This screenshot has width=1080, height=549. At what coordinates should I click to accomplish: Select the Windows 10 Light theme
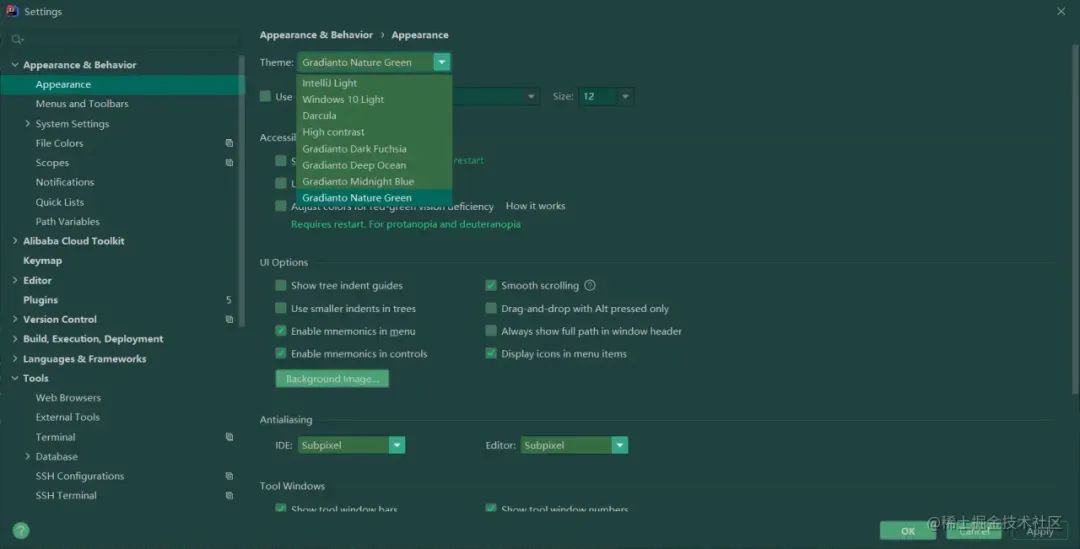(x=374, y=99)
